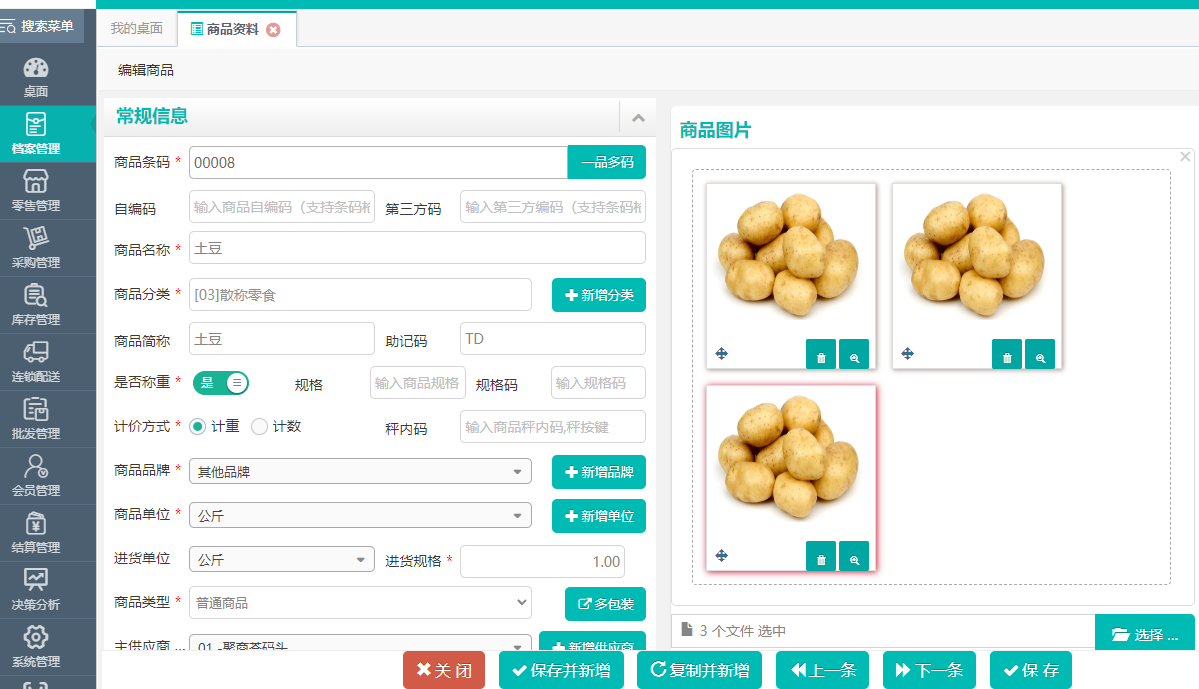Click the 新增单位 button
1199x689 pixels.
click(x=599, y=516)
